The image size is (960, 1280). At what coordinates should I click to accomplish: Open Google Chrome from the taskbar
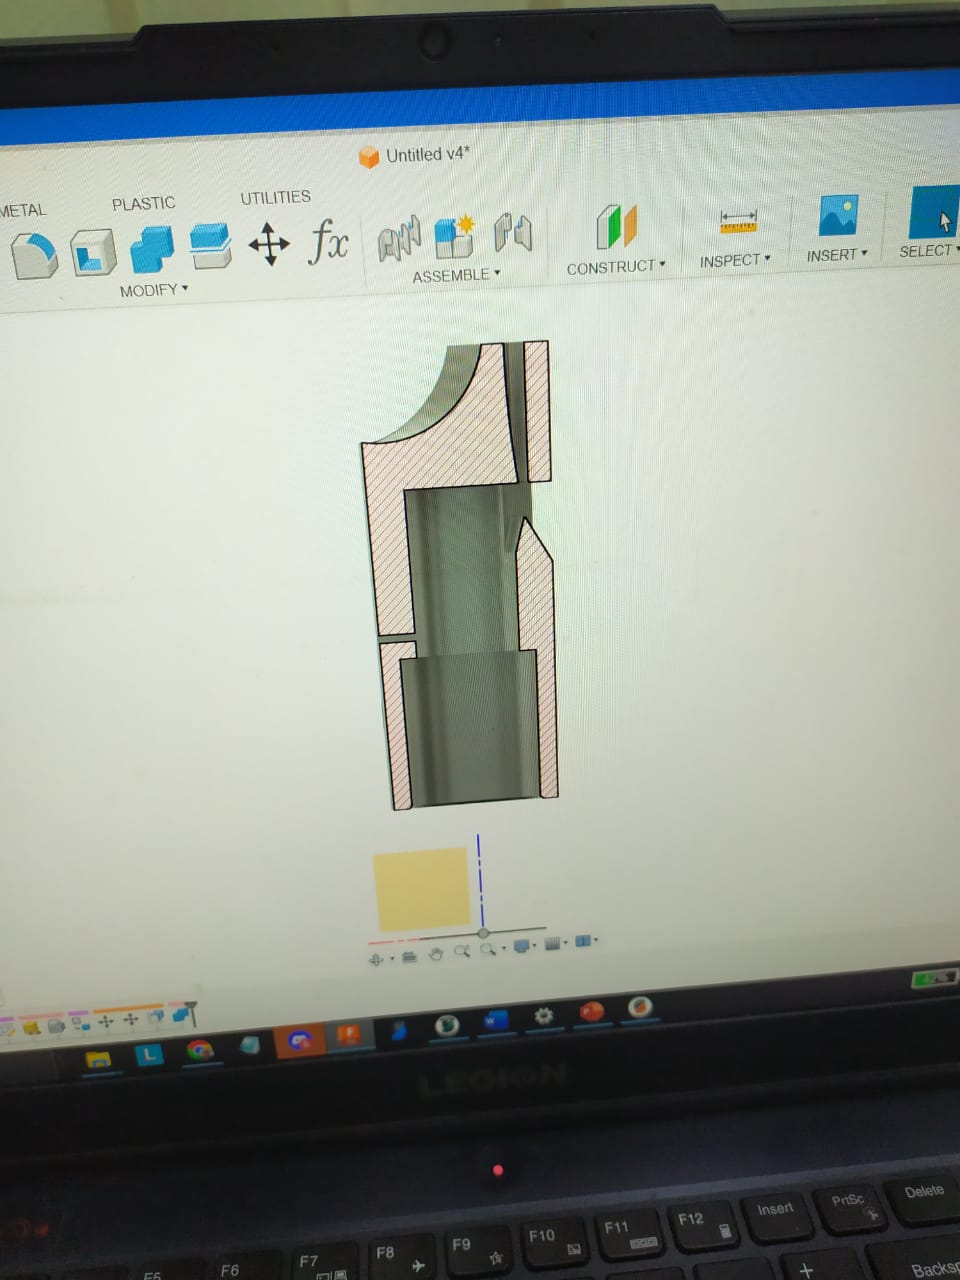click(200, 1049)
